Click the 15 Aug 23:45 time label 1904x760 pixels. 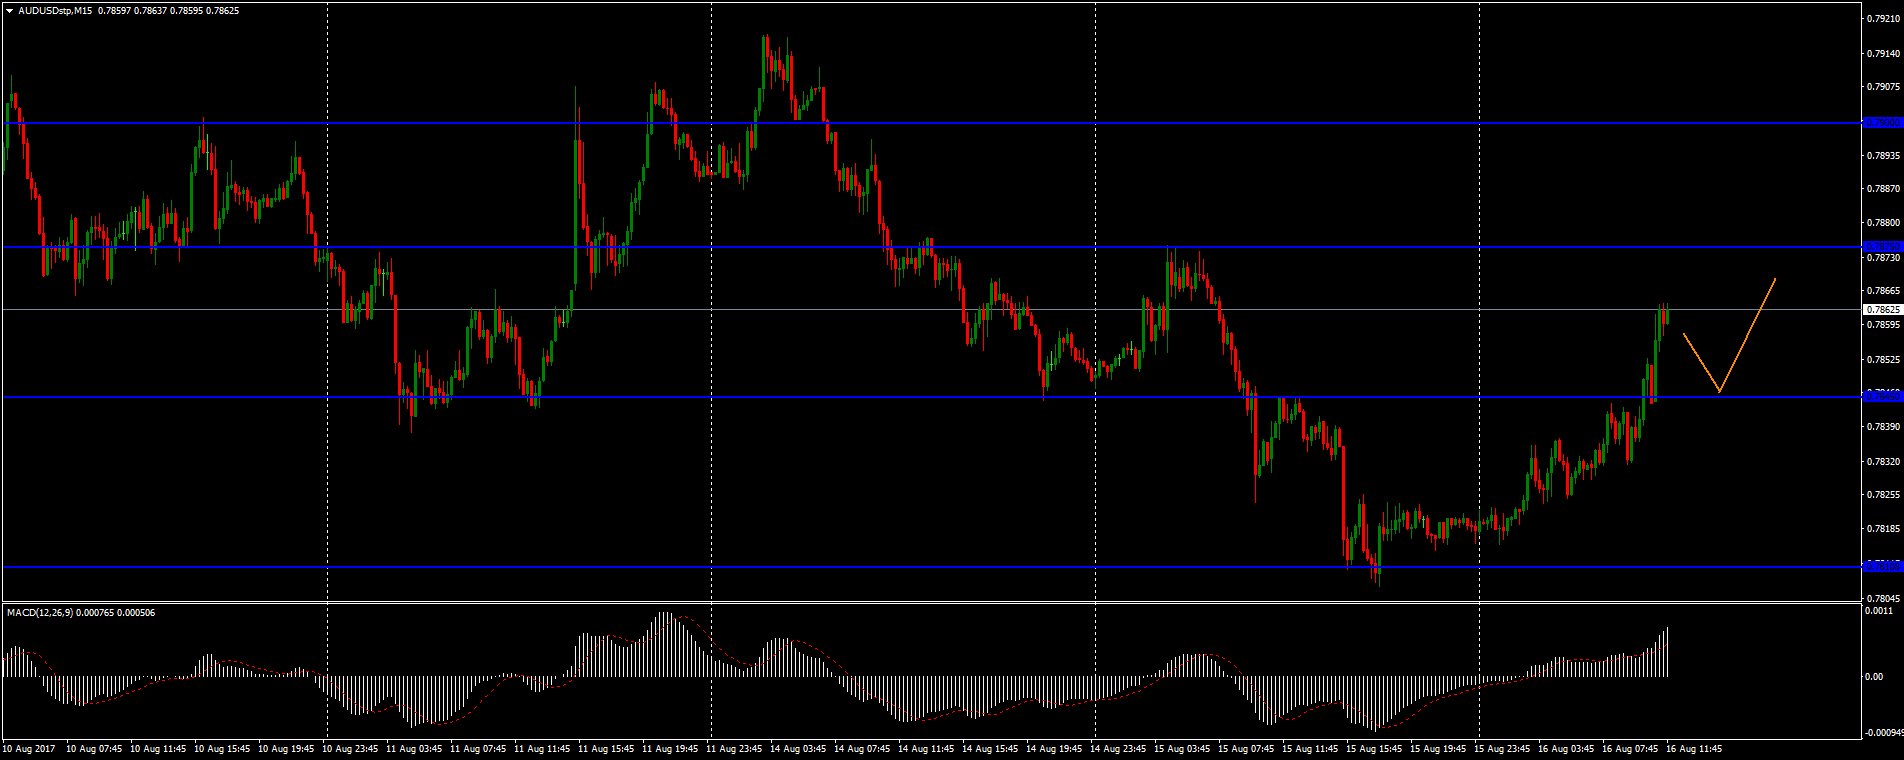[1503, 748]
